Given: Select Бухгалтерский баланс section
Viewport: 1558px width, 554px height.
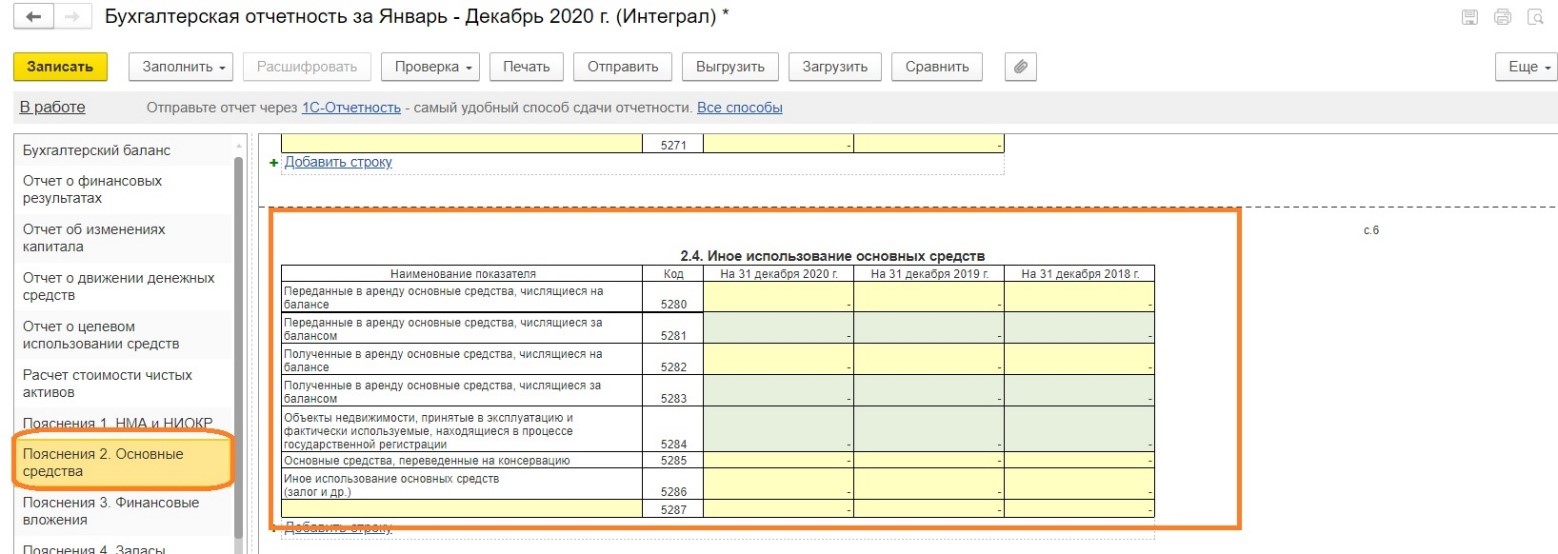Looking at the screenshot, I should 124,150.
